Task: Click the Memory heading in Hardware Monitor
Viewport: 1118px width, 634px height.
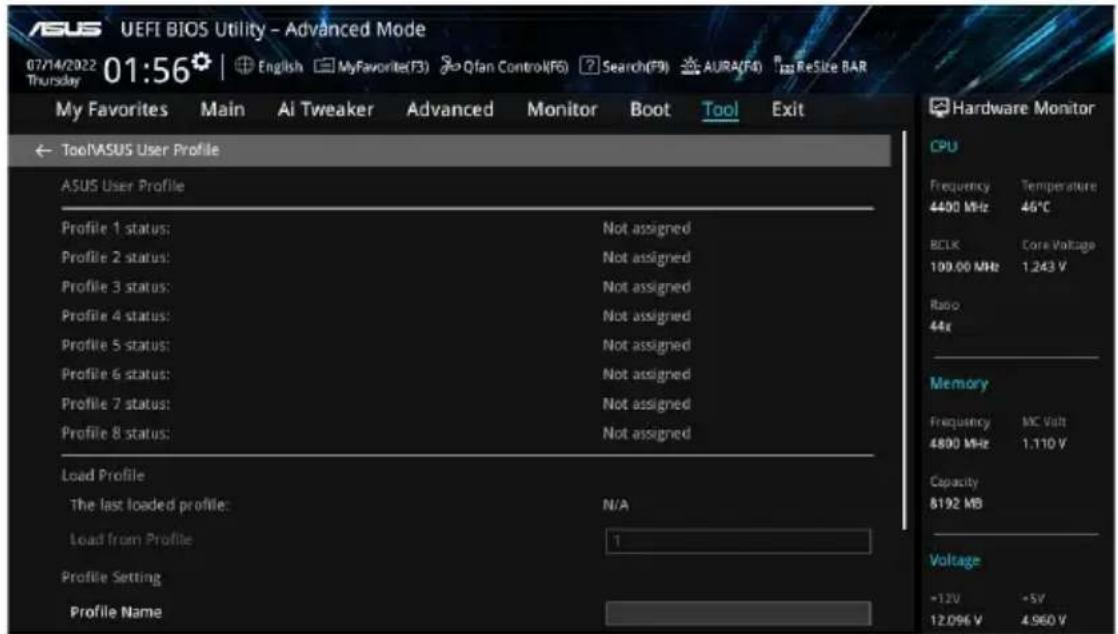Action: (959, 384)
